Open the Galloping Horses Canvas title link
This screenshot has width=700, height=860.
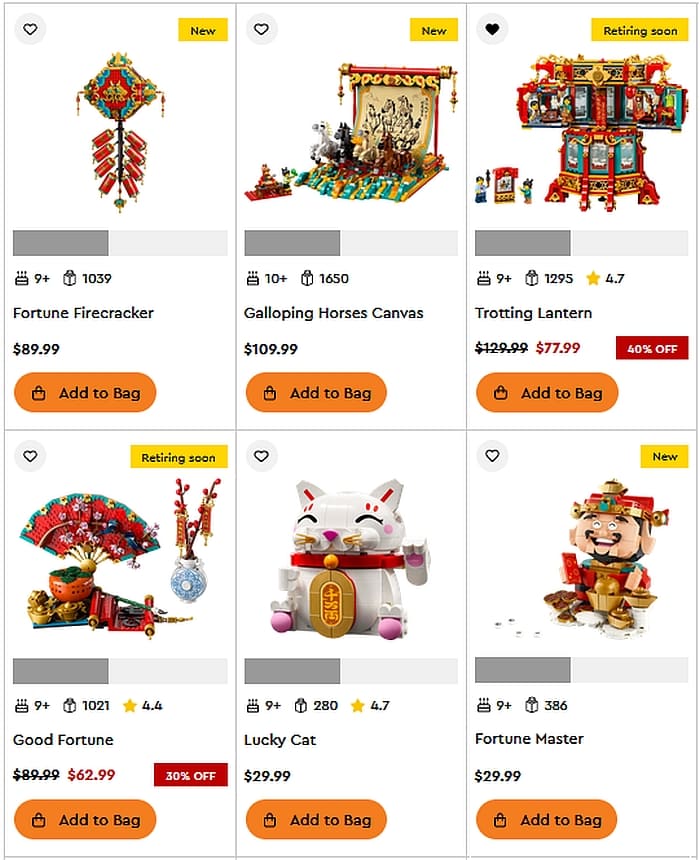pos(334,313)
